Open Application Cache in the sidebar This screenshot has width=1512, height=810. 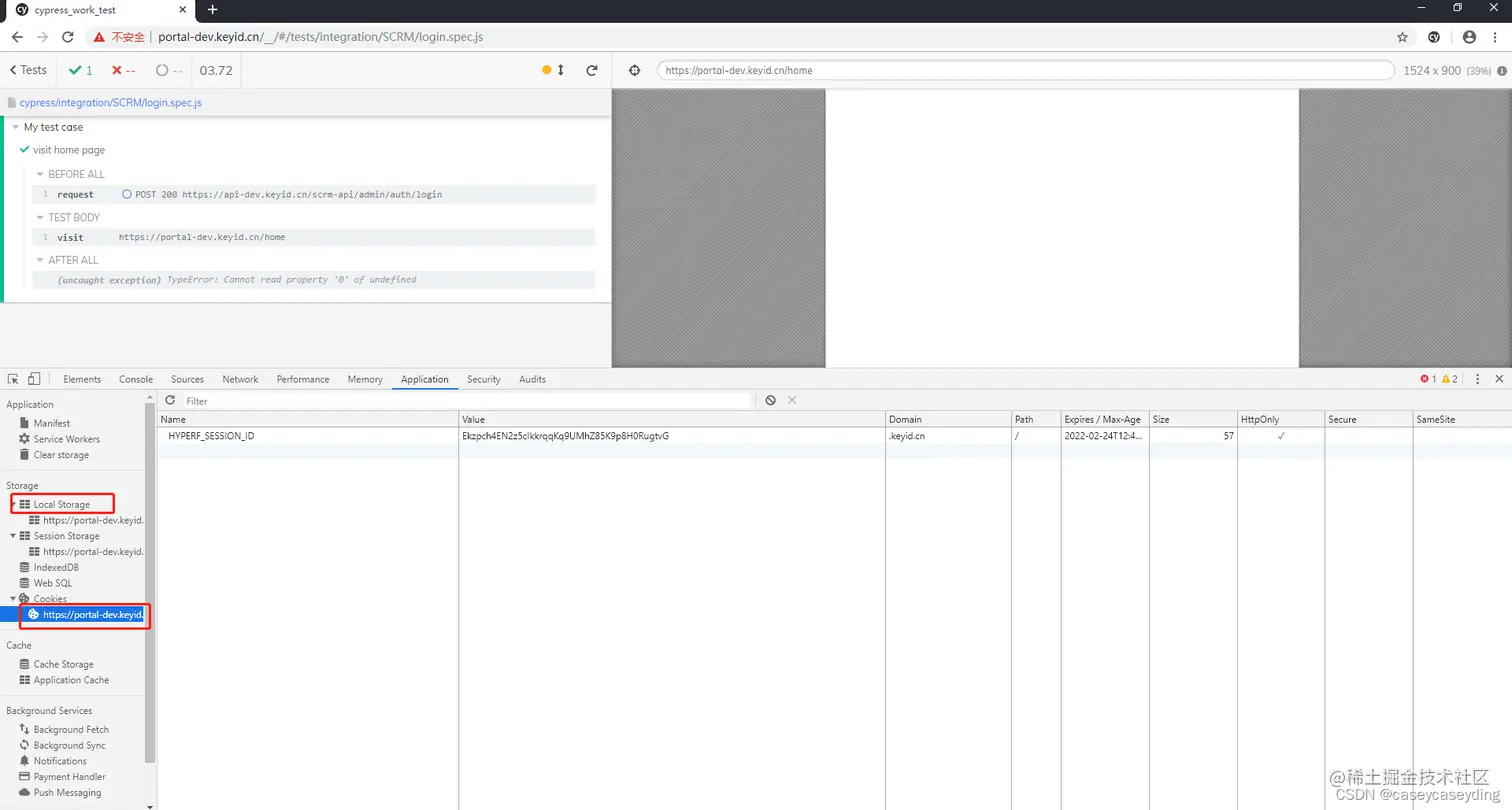(71, 680)
